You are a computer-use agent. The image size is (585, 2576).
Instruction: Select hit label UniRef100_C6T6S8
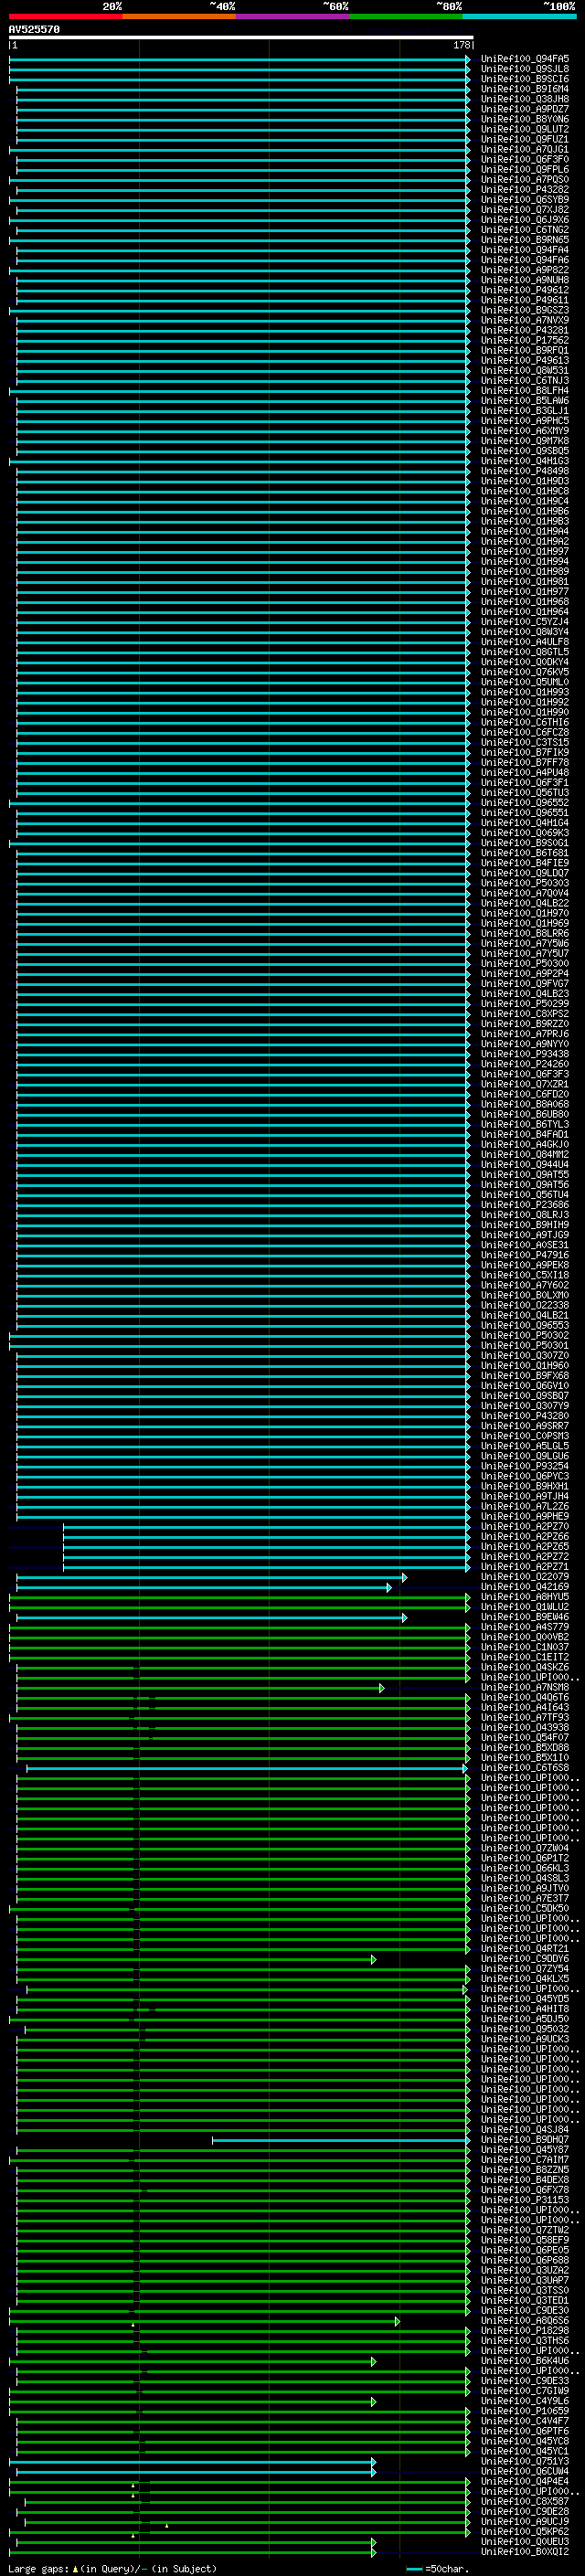click(x=525, y=1767)
